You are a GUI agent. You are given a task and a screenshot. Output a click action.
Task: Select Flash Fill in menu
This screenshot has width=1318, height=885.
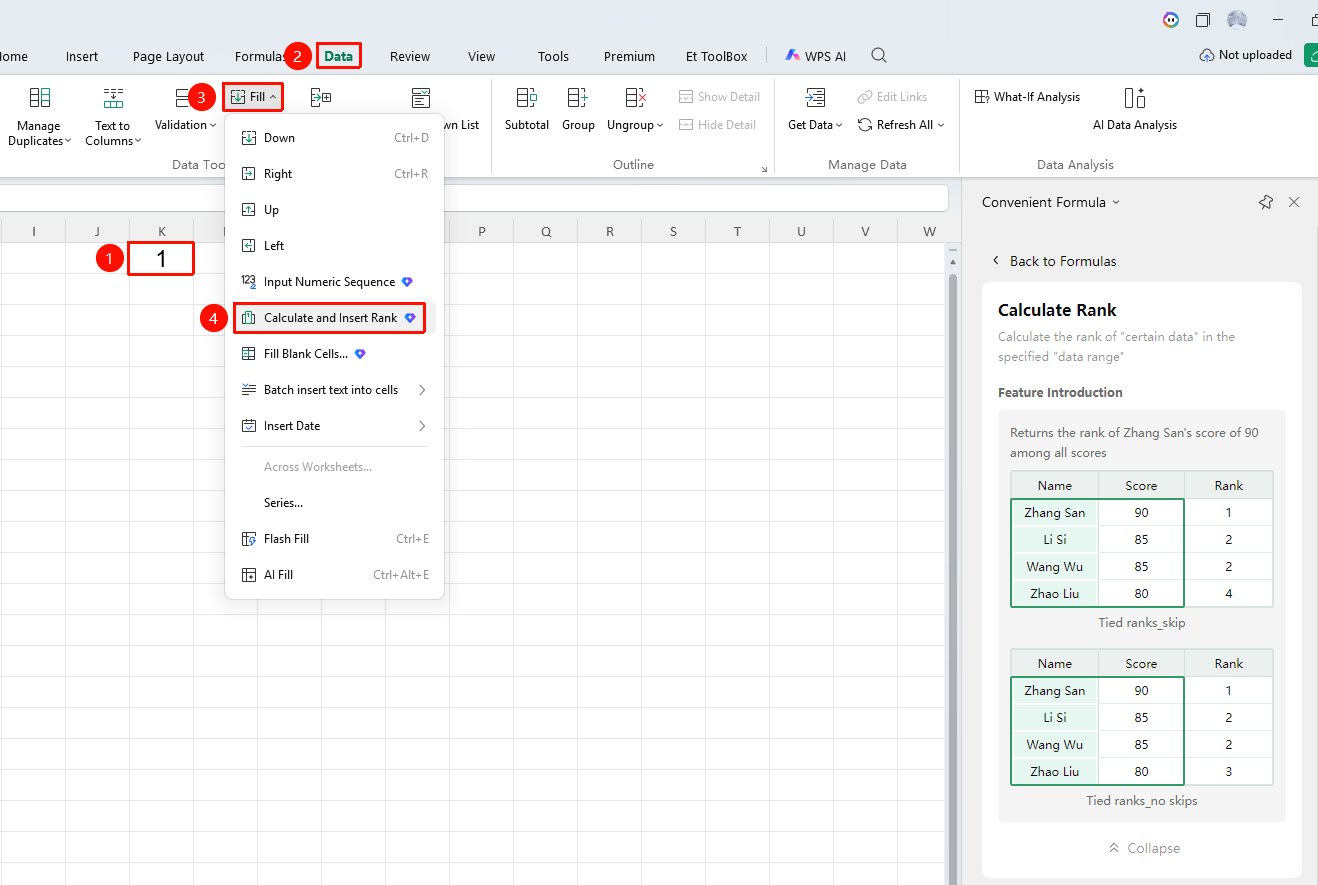[335, 539]
